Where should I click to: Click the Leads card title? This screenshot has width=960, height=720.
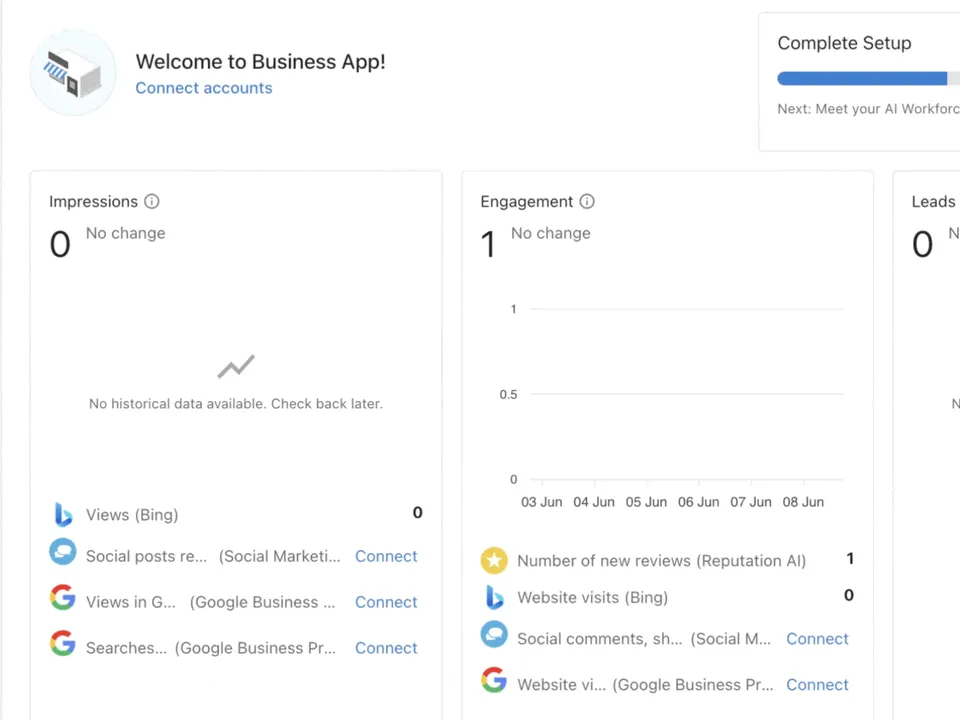point(933,201)
